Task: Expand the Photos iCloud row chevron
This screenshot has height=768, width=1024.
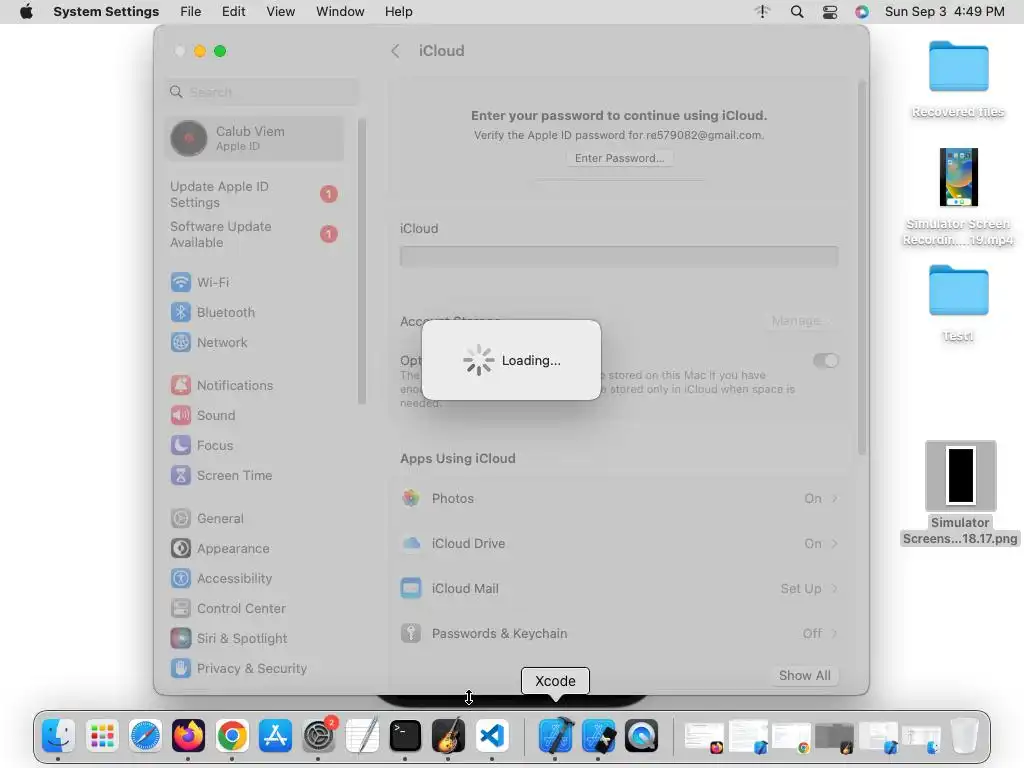Action: [x=835, y=498]
